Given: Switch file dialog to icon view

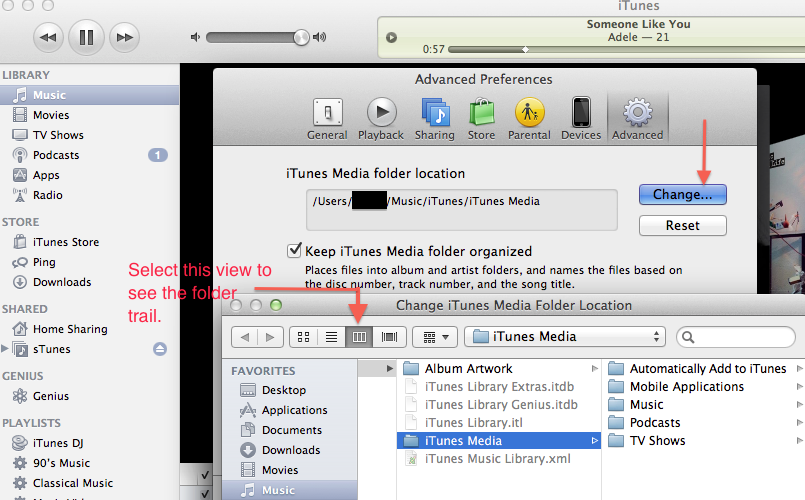Looking at the screenshot, I should tap(303, 337).
